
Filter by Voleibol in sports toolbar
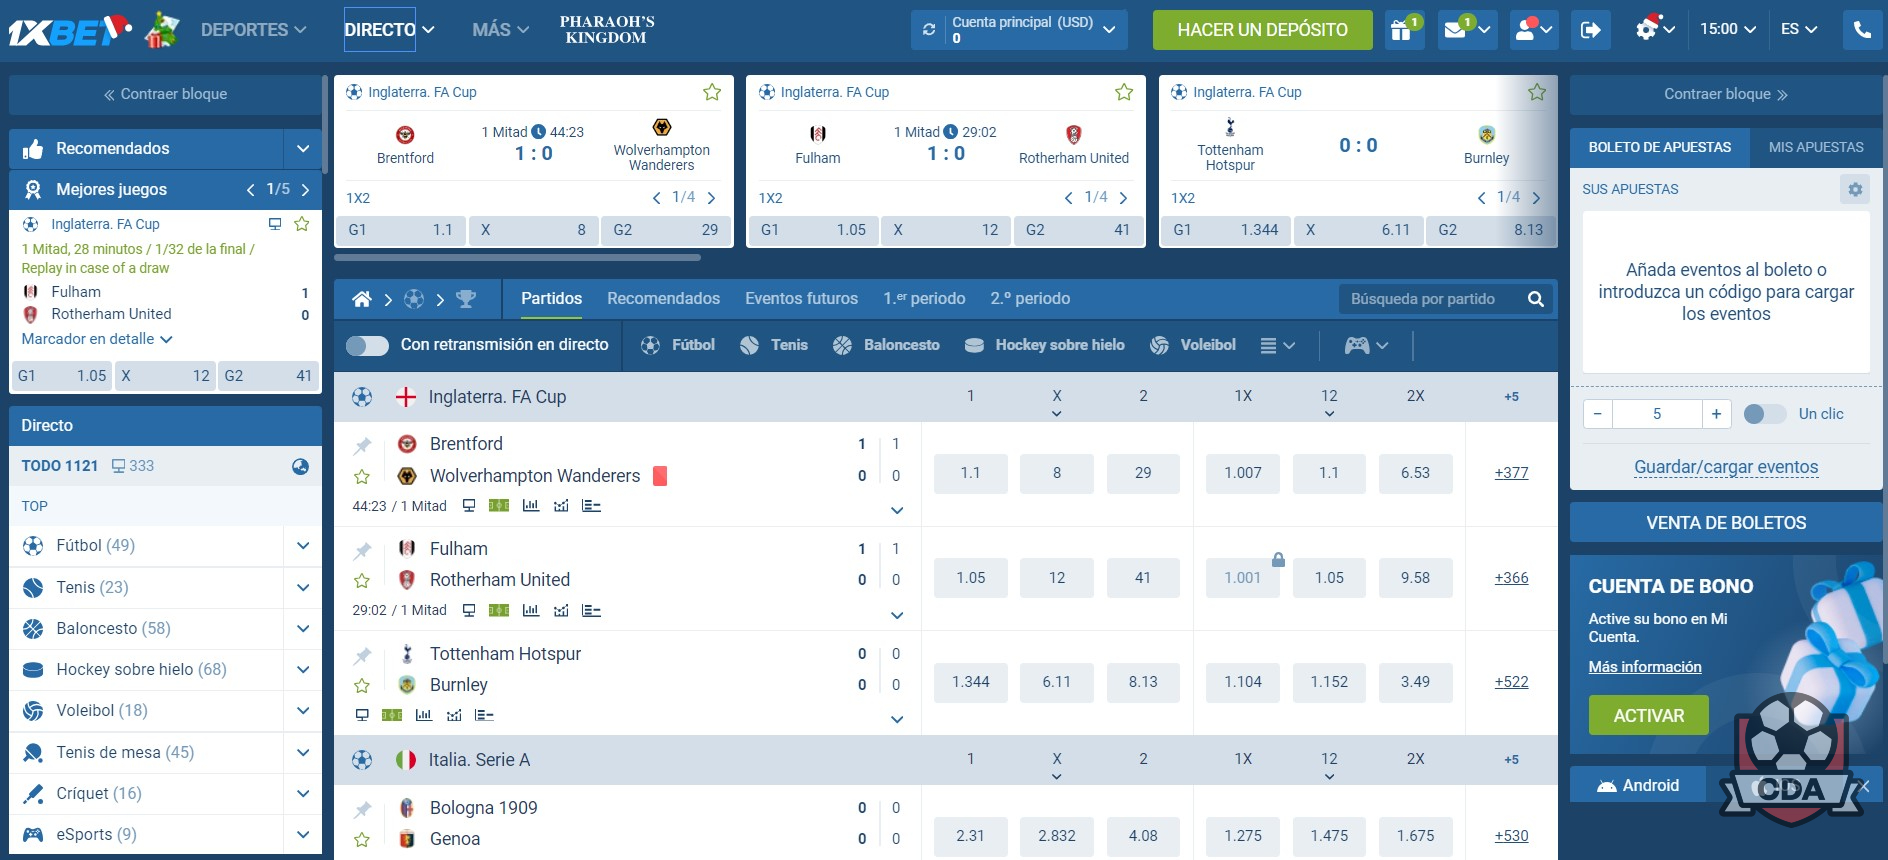click(1193, 345)
